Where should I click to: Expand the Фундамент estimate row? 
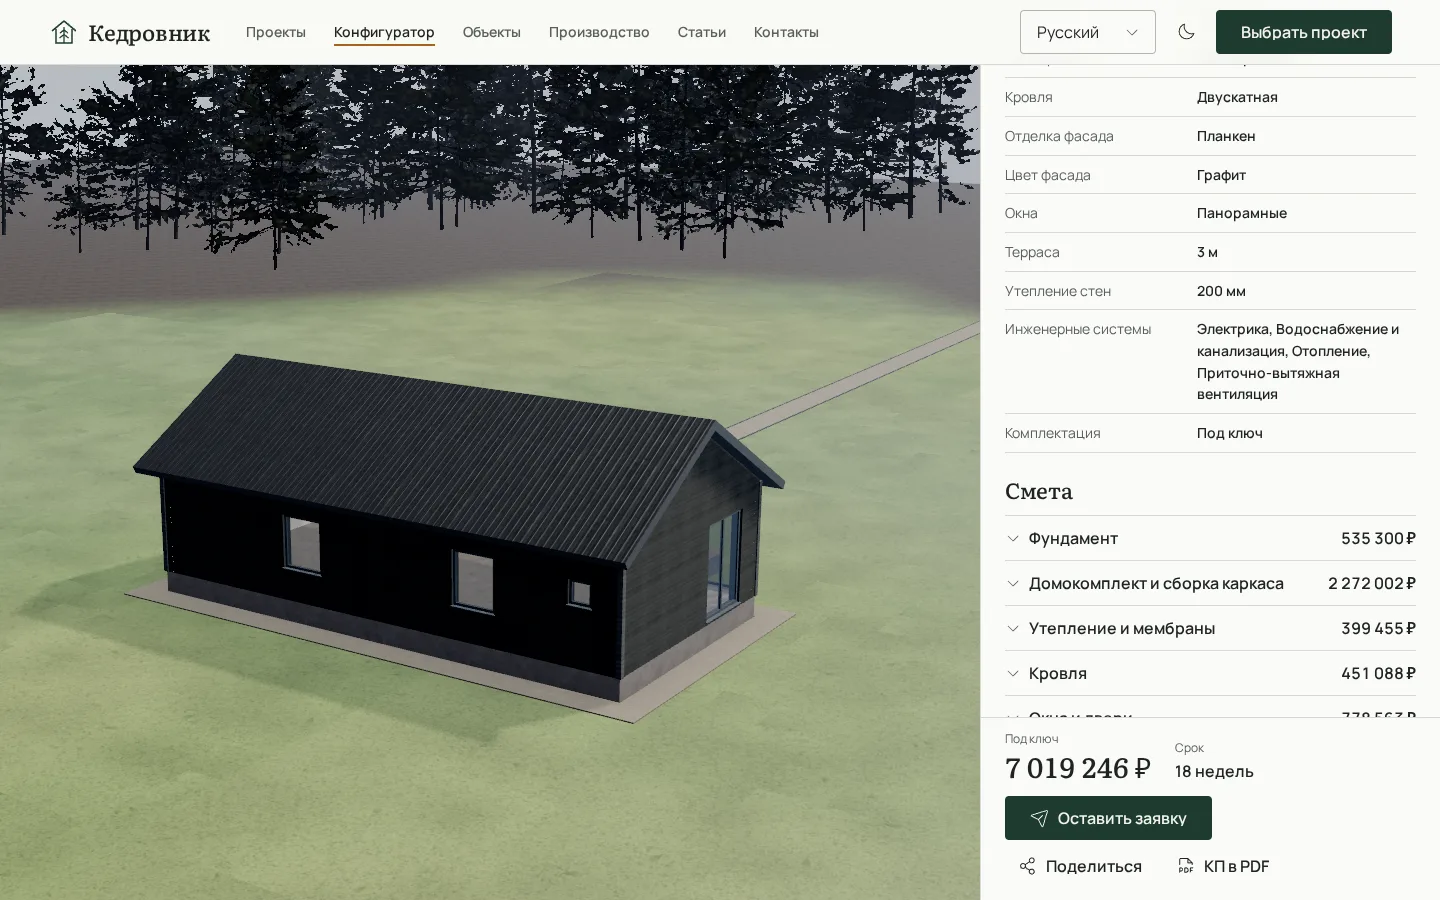click(x=1210, y=538)
